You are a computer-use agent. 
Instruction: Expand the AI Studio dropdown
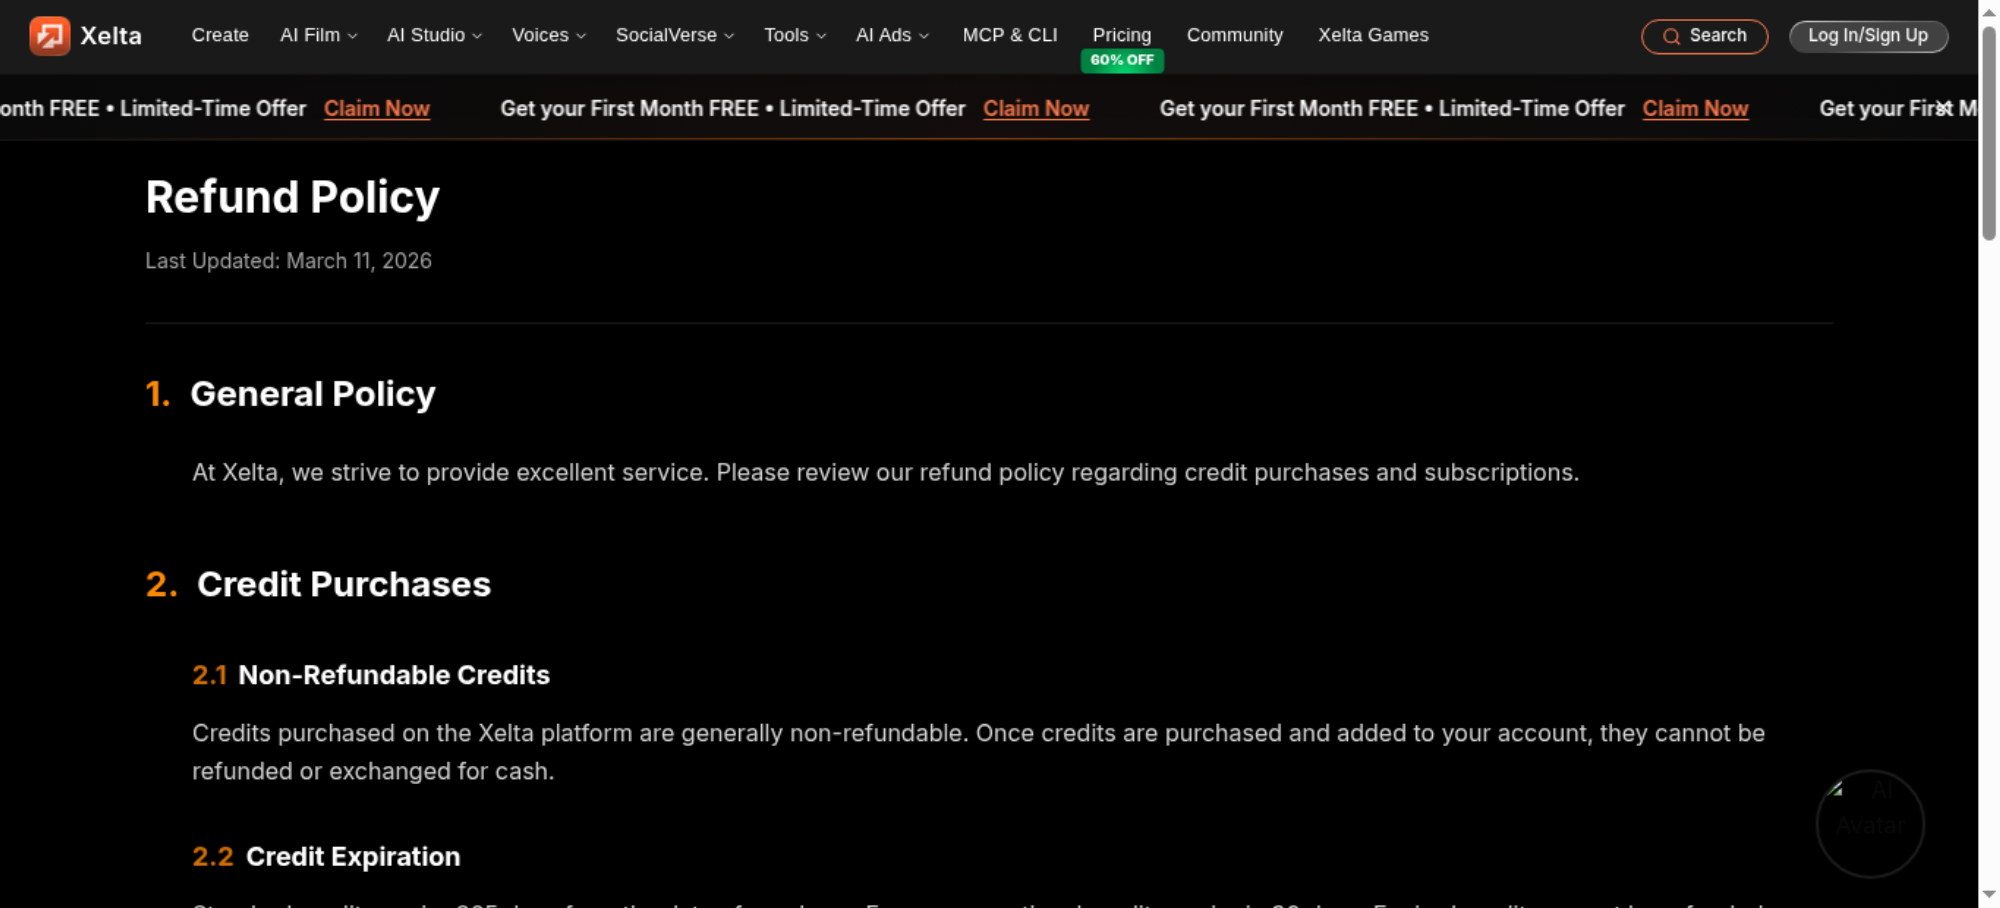click(434, 35)
